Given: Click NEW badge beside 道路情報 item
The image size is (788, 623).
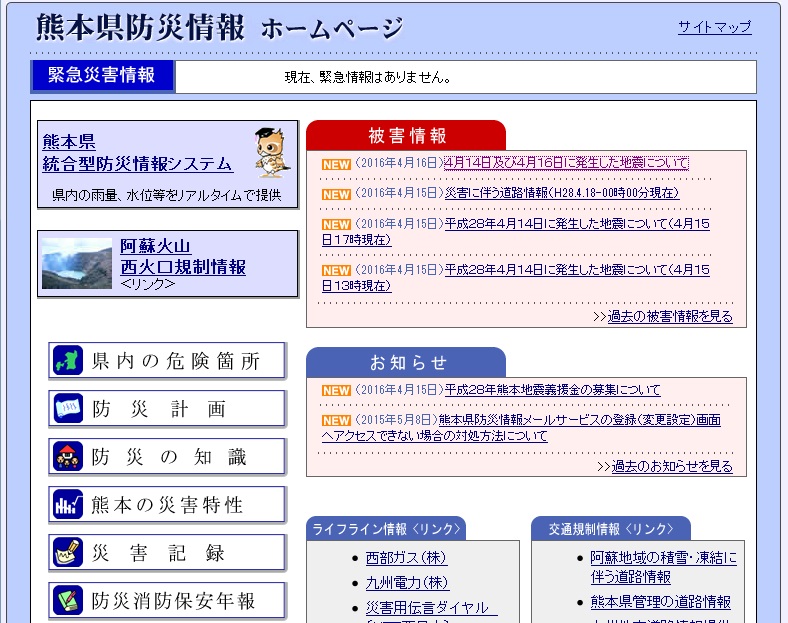Looking at the screenshot, I should tap(336, 194).
